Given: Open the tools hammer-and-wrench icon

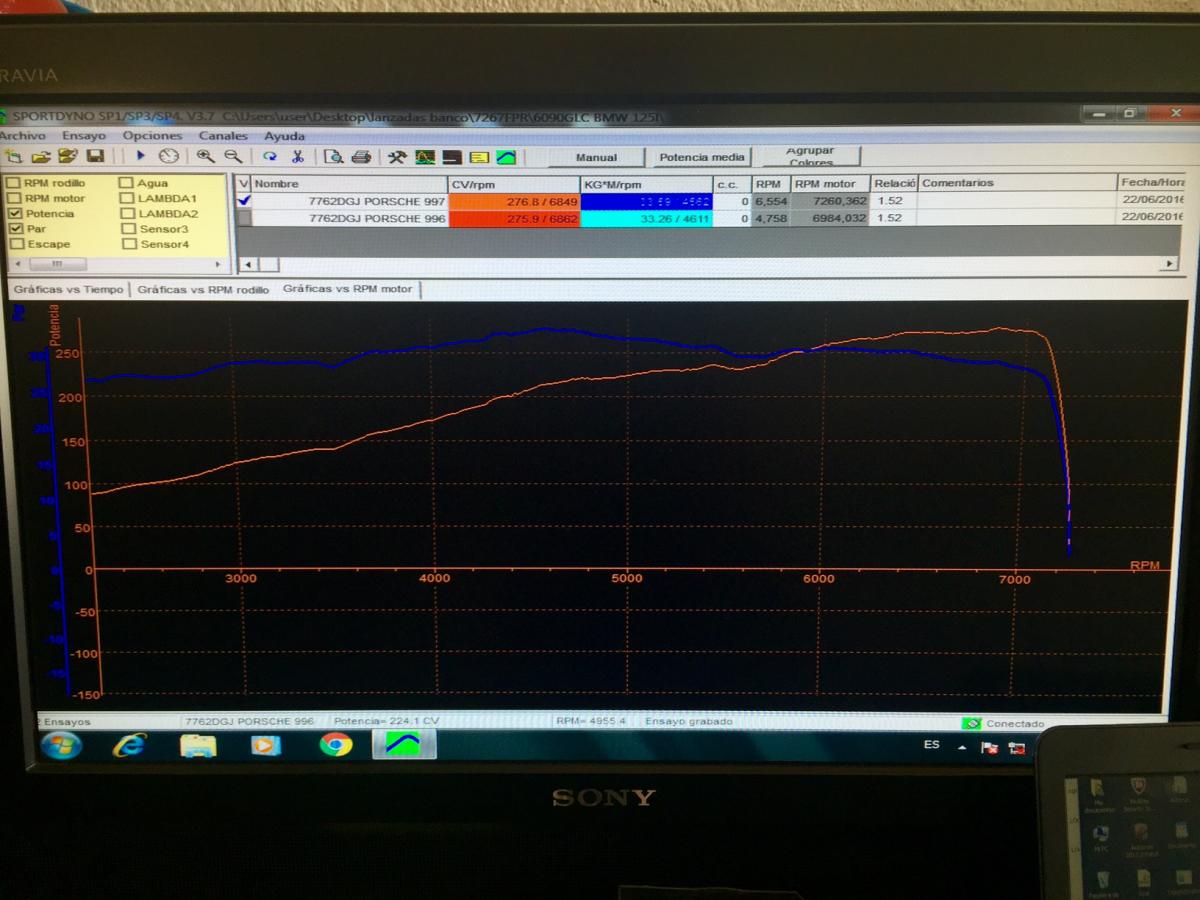Looking at the screenshot, I should [398, 157].
